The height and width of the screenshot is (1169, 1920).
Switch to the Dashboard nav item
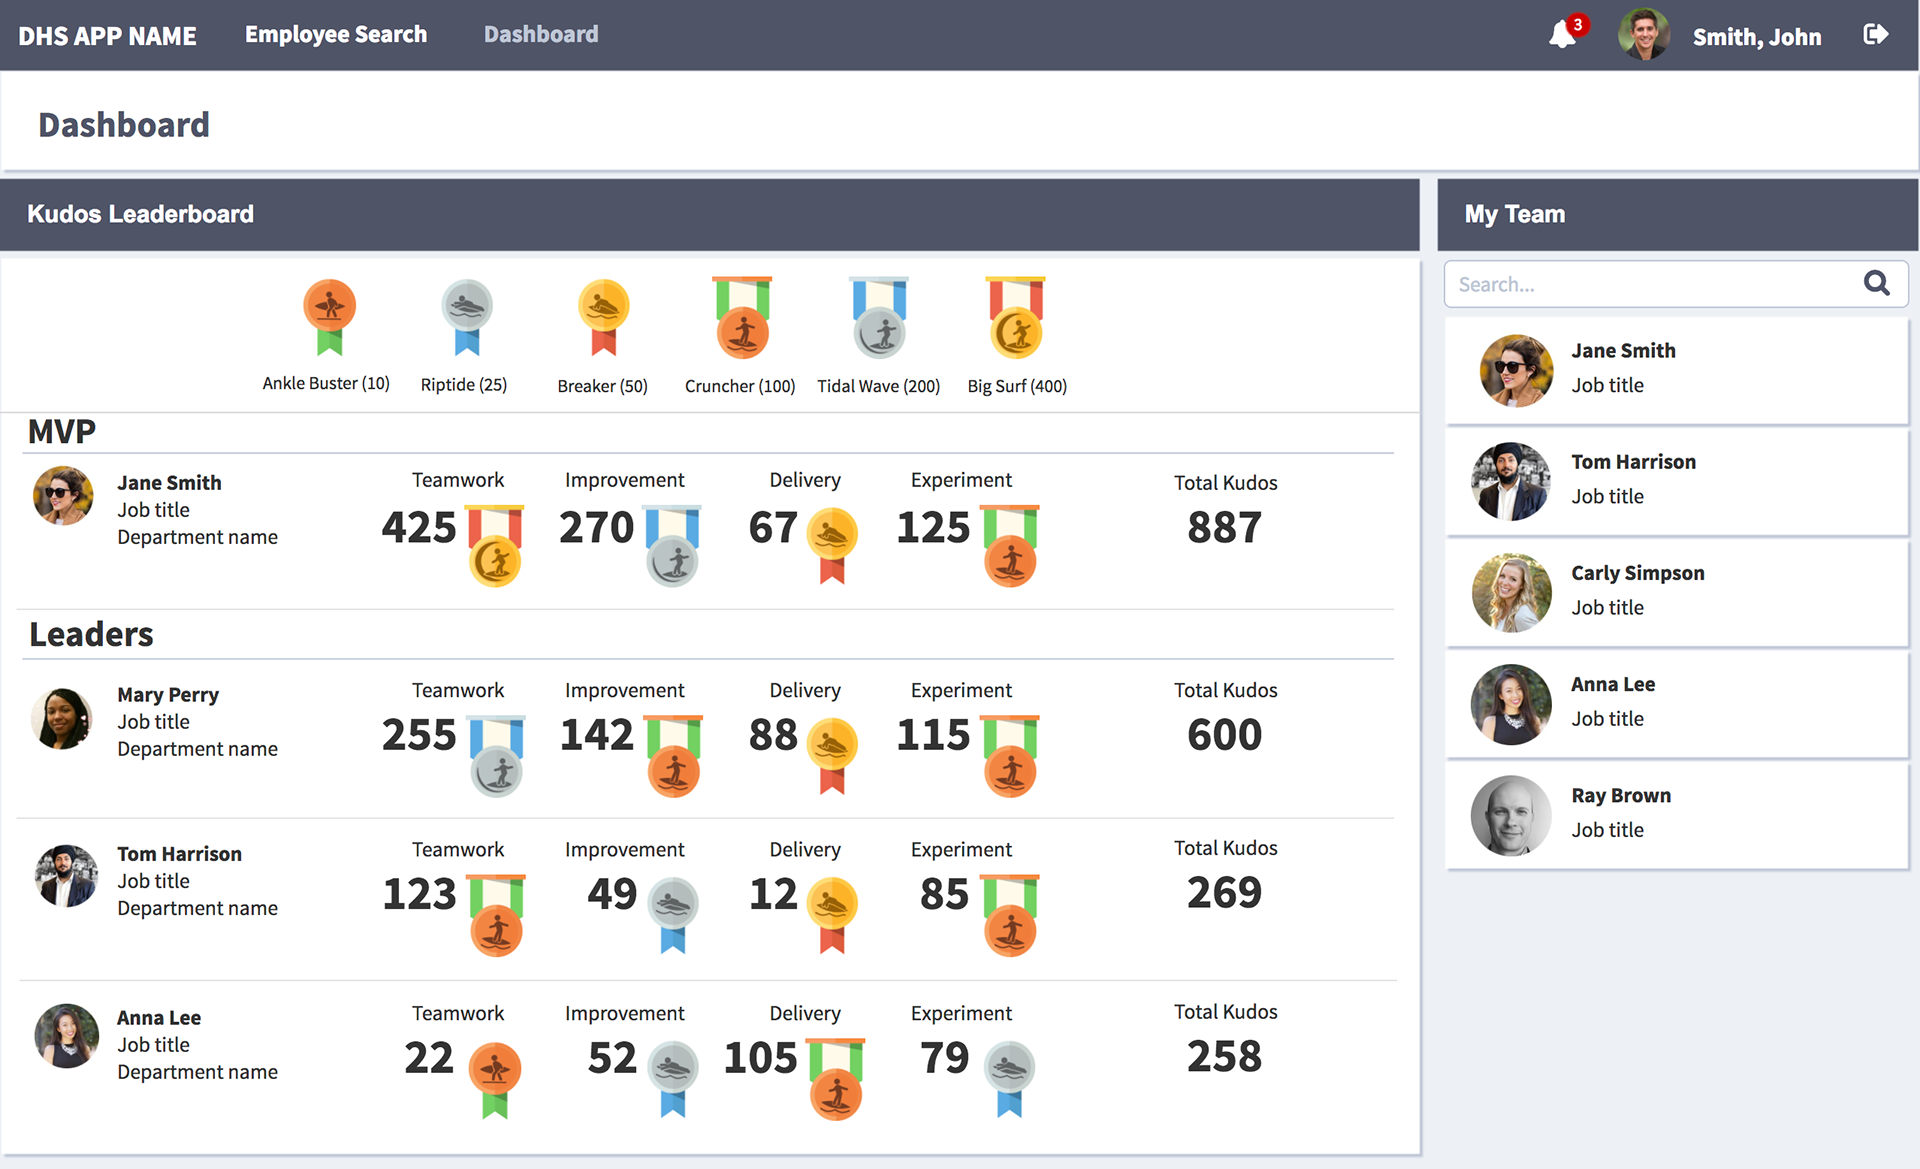coord(541,35)
